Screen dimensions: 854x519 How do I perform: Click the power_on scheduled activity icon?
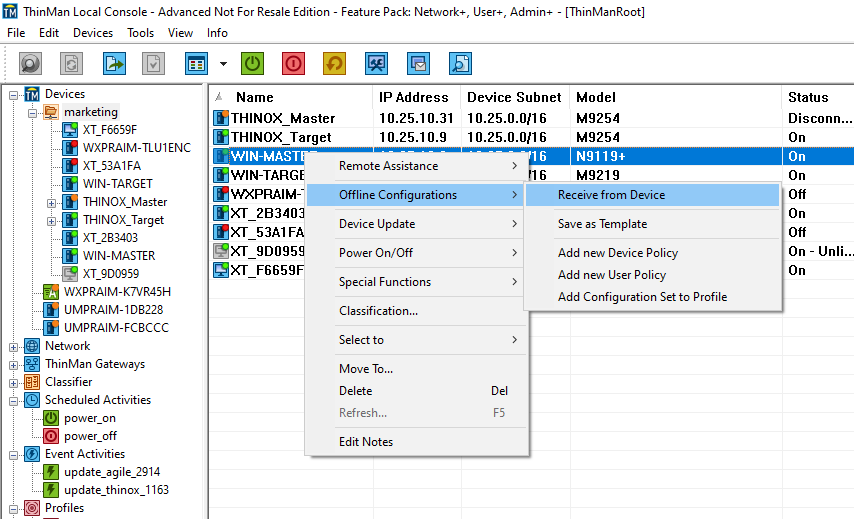tap(51, 418)
